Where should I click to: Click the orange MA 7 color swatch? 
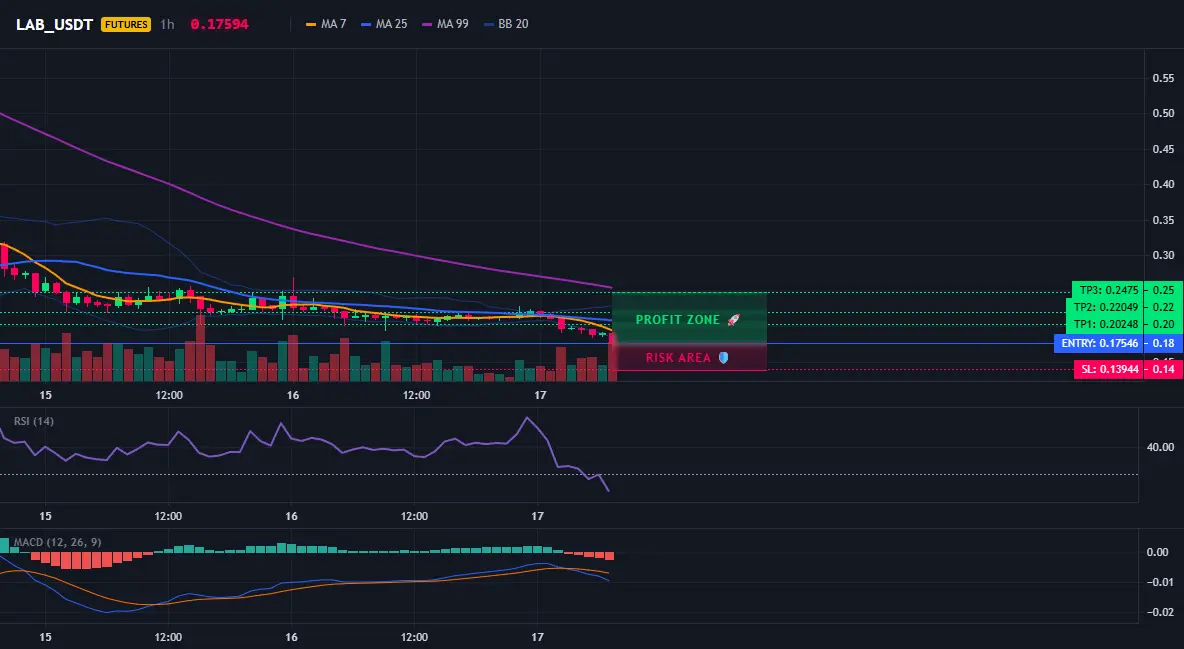(310, 25)
